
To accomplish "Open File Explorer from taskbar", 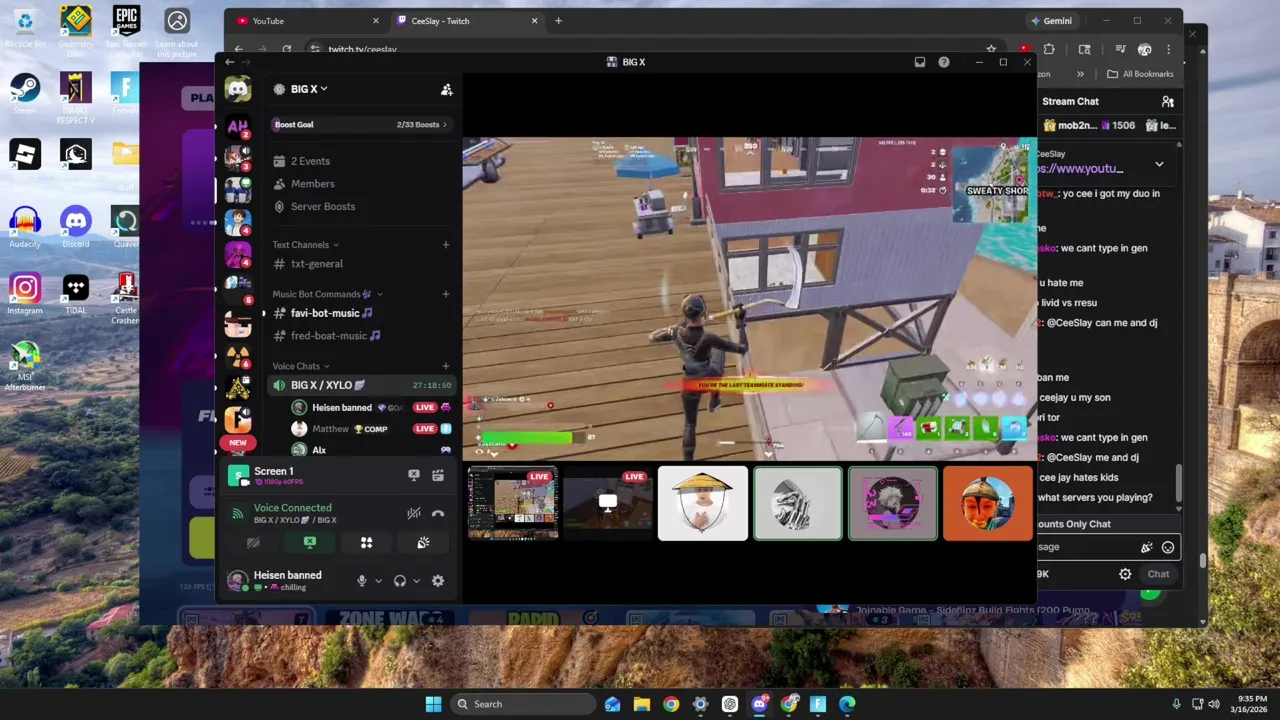I will 642,704.
